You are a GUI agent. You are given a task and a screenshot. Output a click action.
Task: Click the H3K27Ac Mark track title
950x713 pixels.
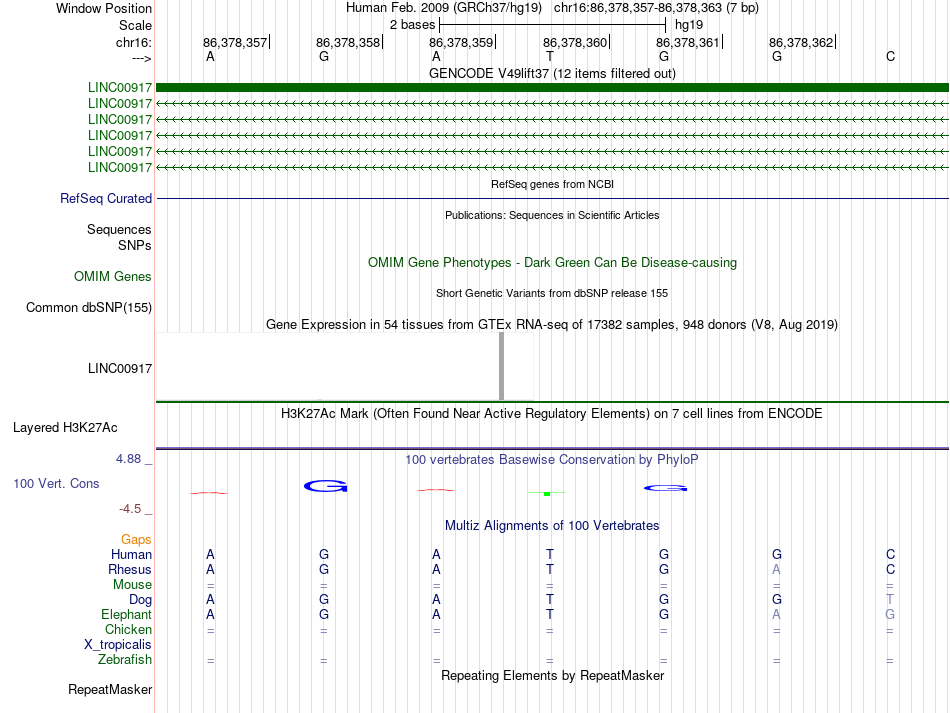(x=552, y=413)
